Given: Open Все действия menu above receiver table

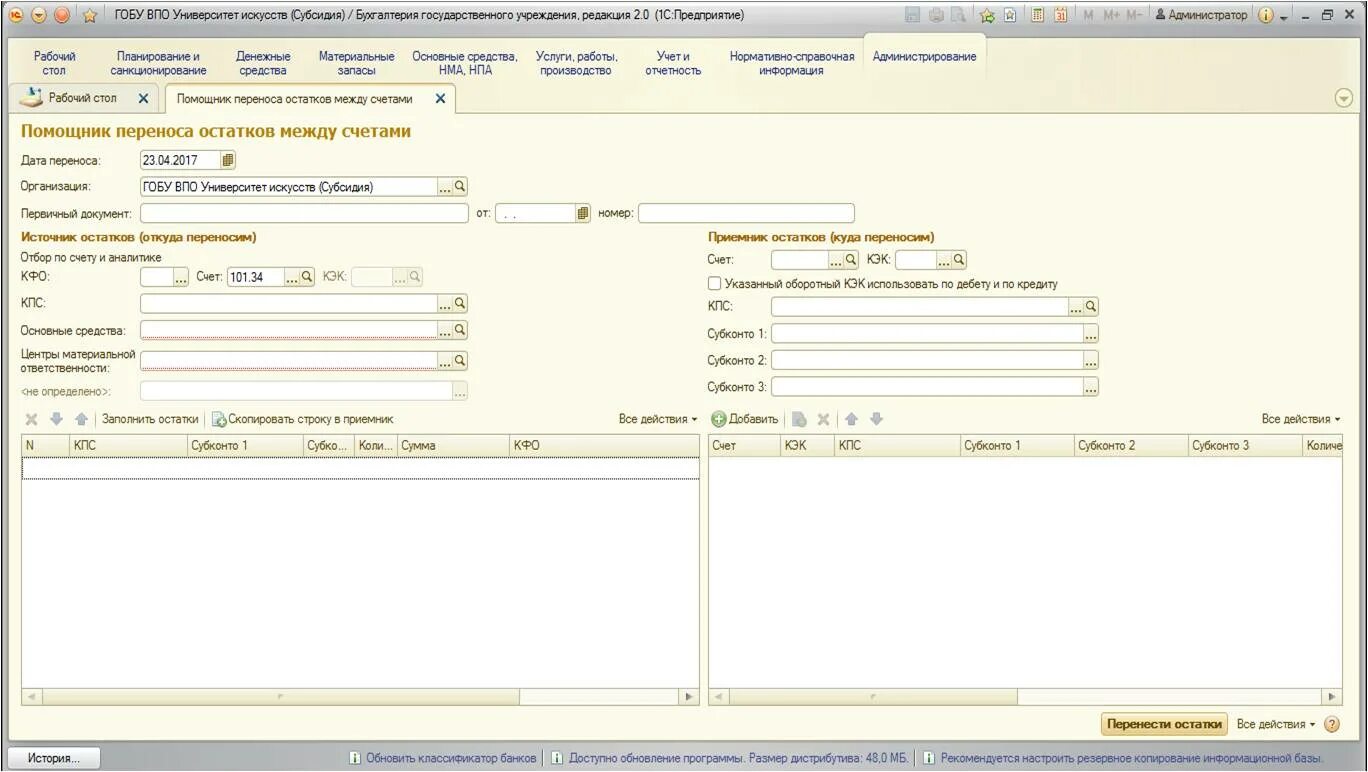Looking at the screenshot, I should (1301, 419).
